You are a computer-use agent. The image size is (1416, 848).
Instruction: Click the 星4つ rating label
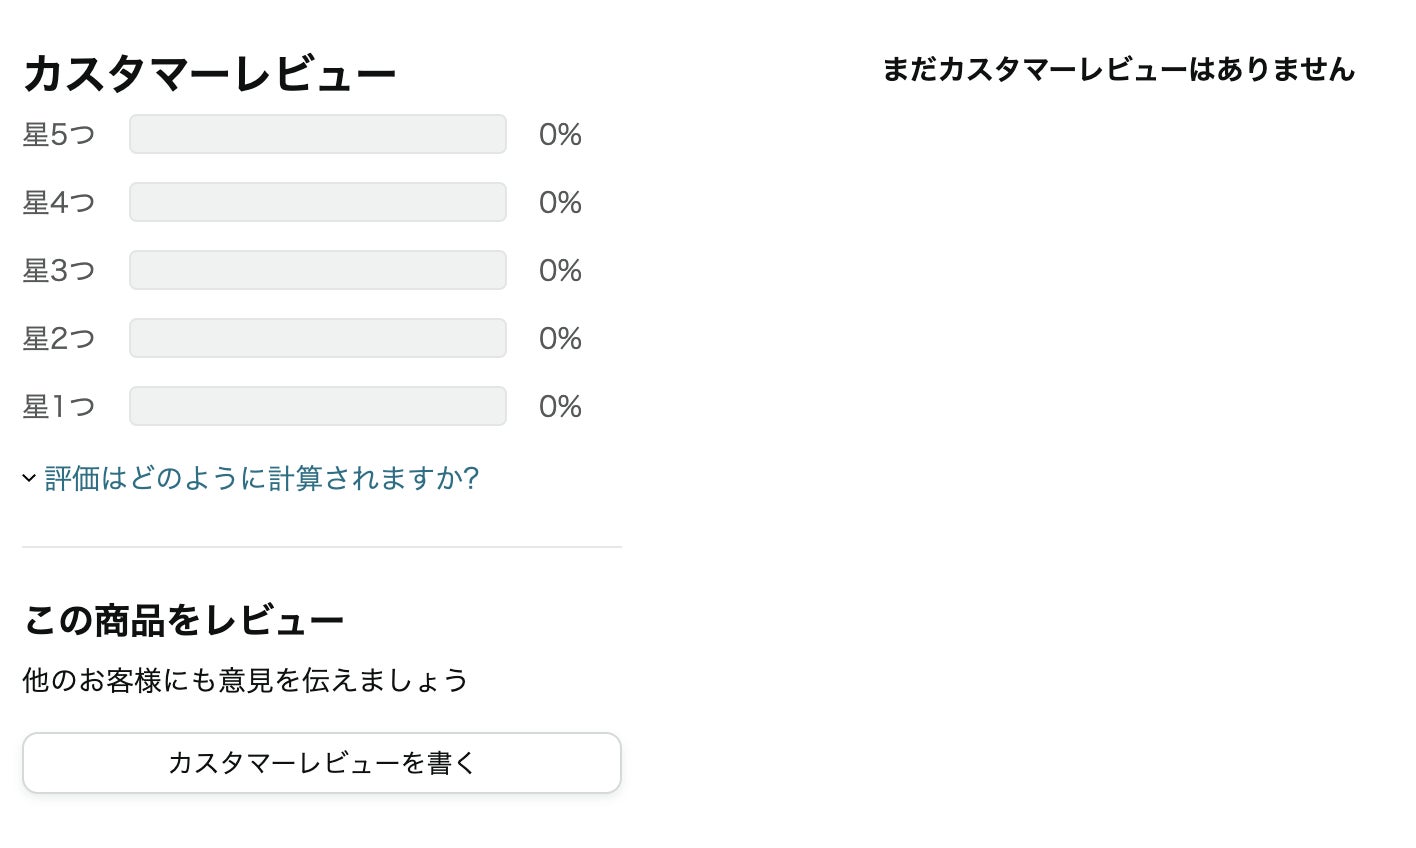59,202
